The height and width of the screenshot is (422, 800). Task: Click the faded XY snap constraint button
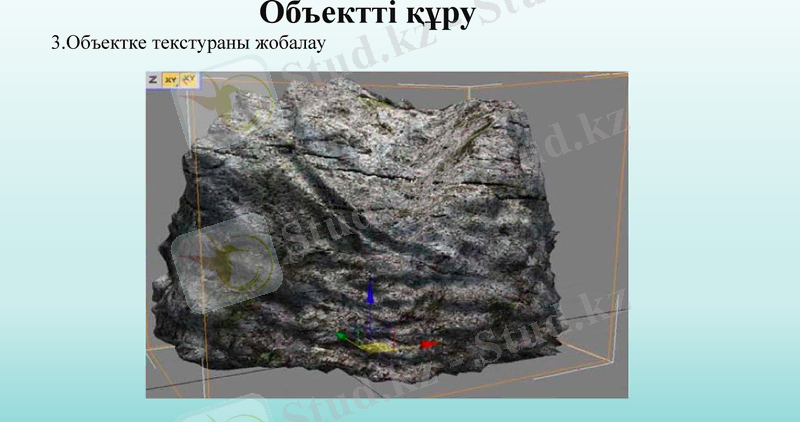189,80
